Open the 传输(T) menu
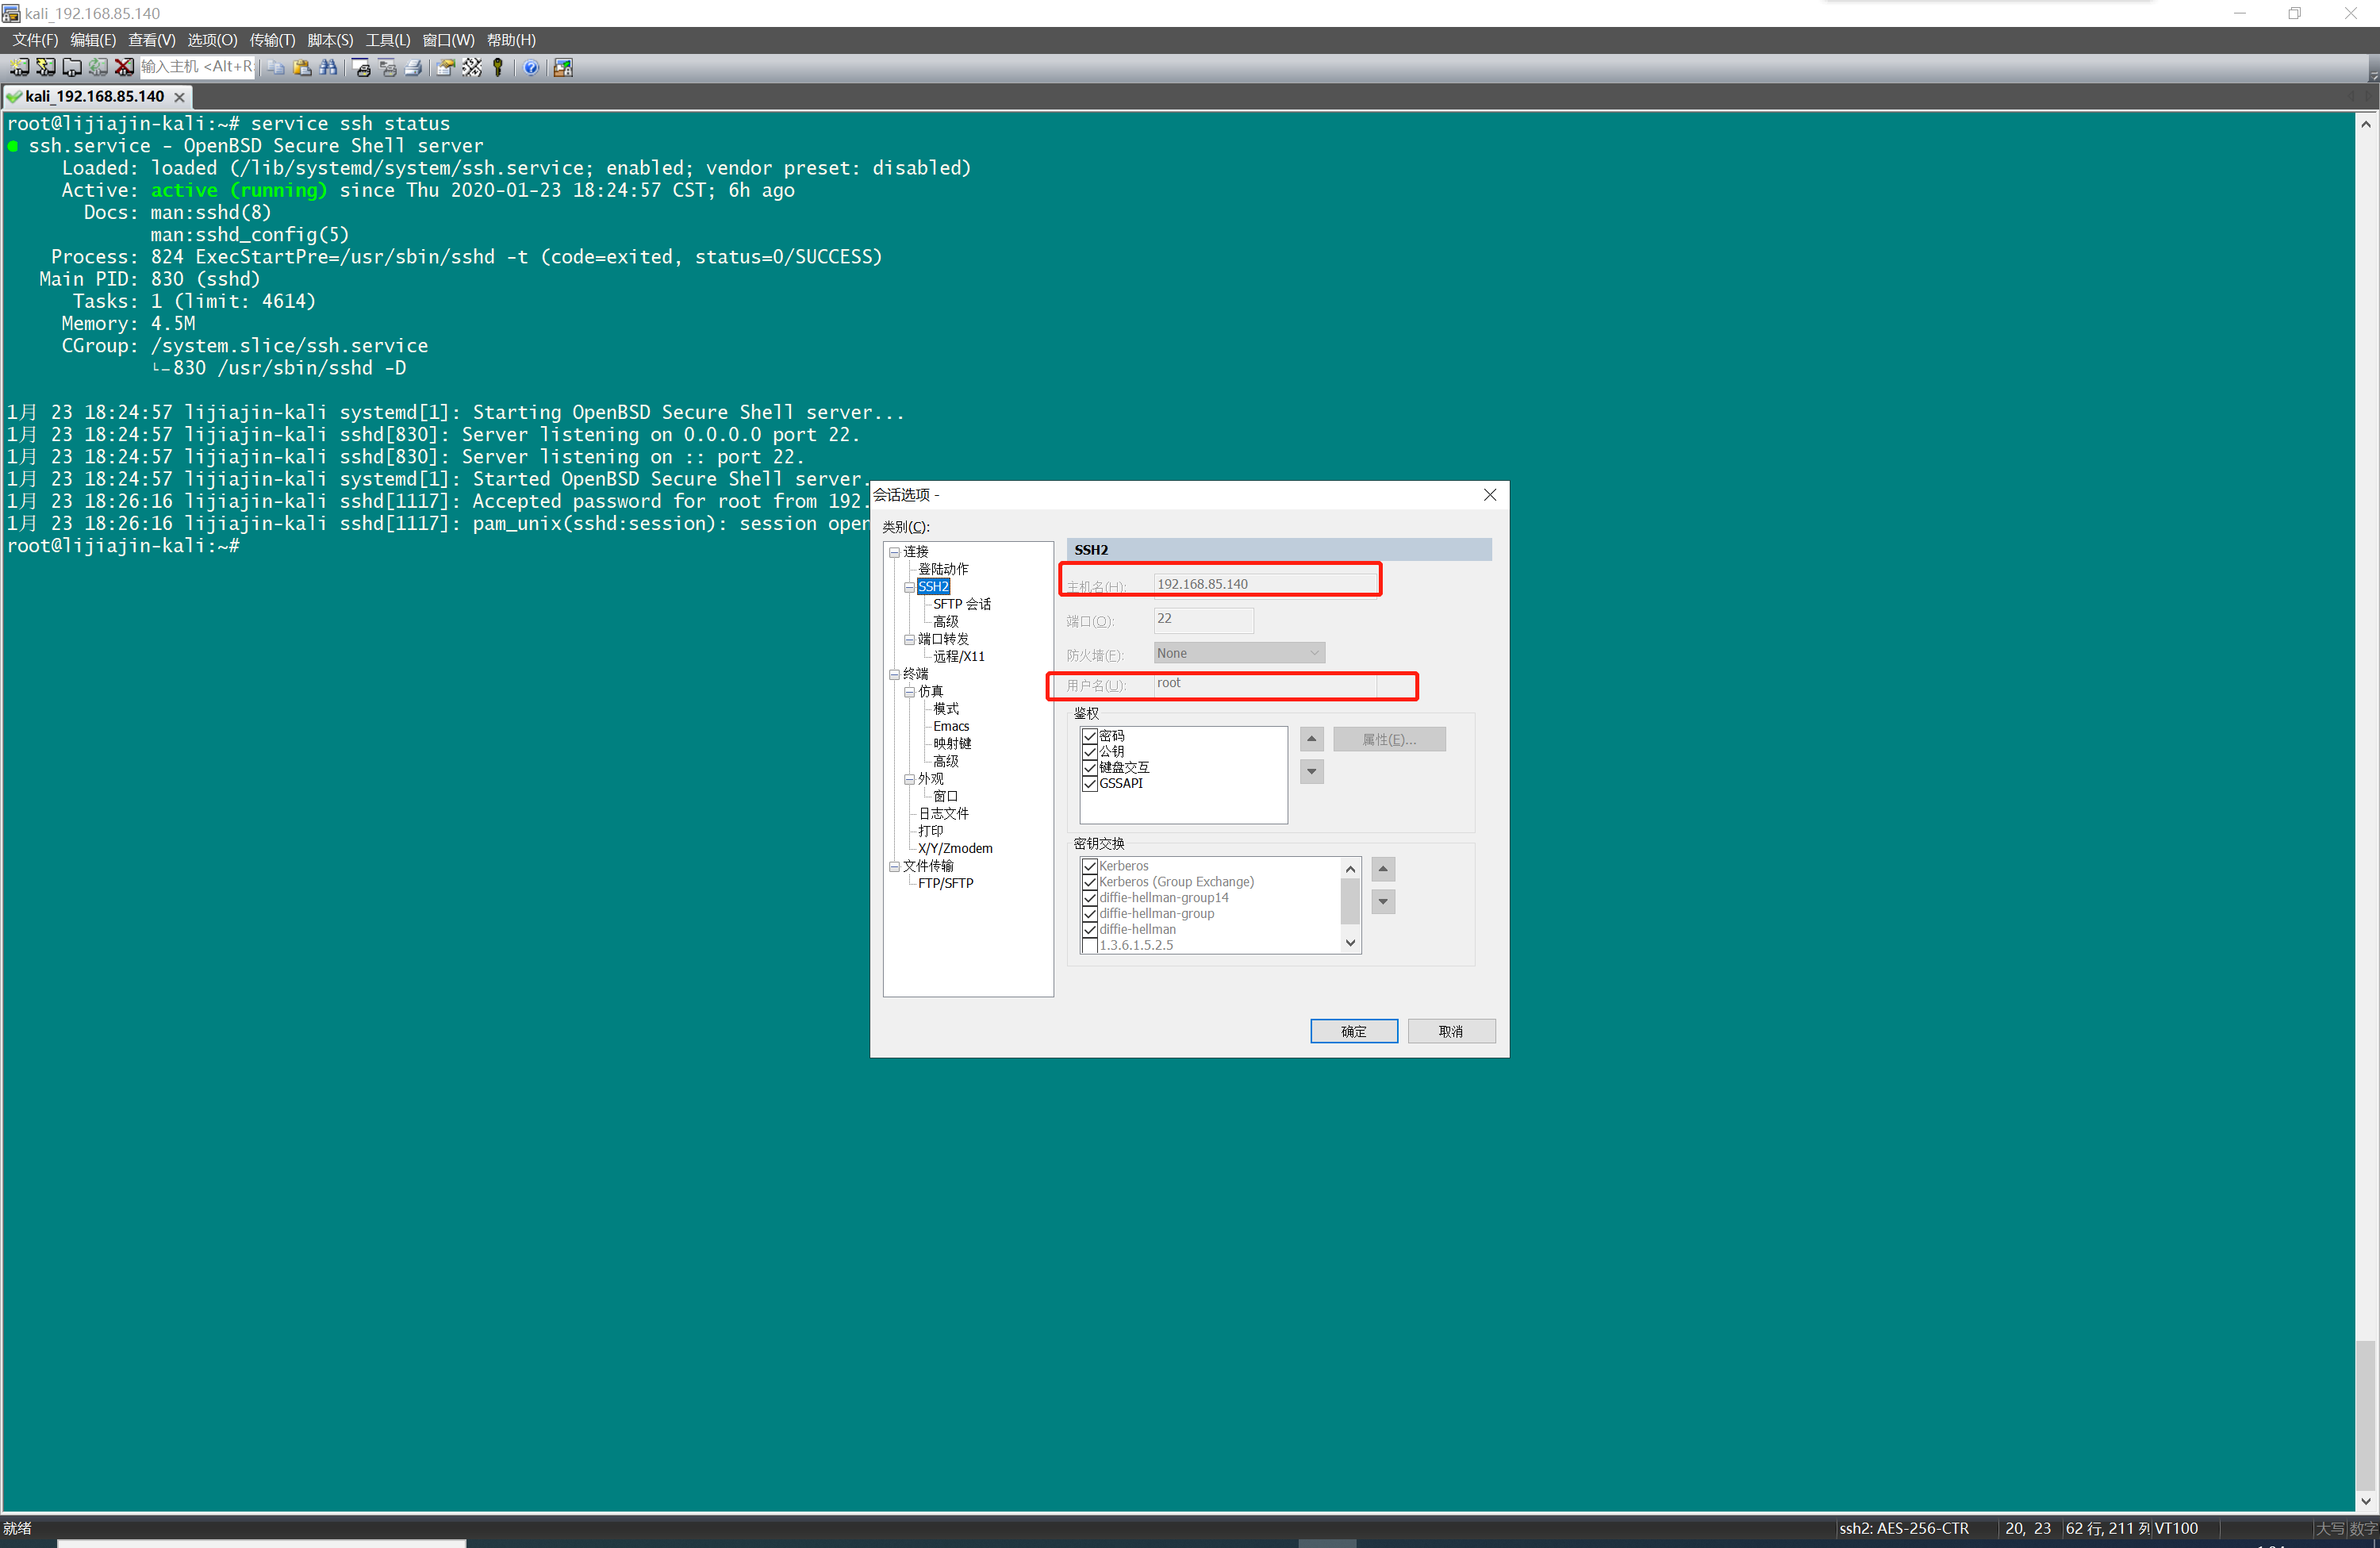The height and width of the screenshot is (1548, 2380). tap(272, 40)
